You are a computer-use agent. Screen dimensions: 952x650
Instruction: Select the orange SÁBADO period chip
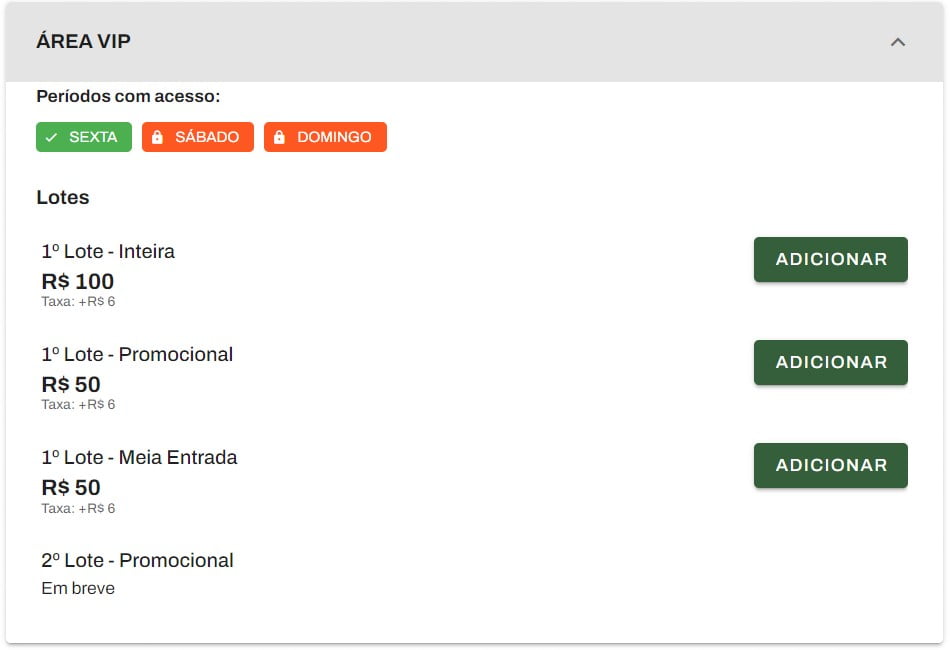198,137
